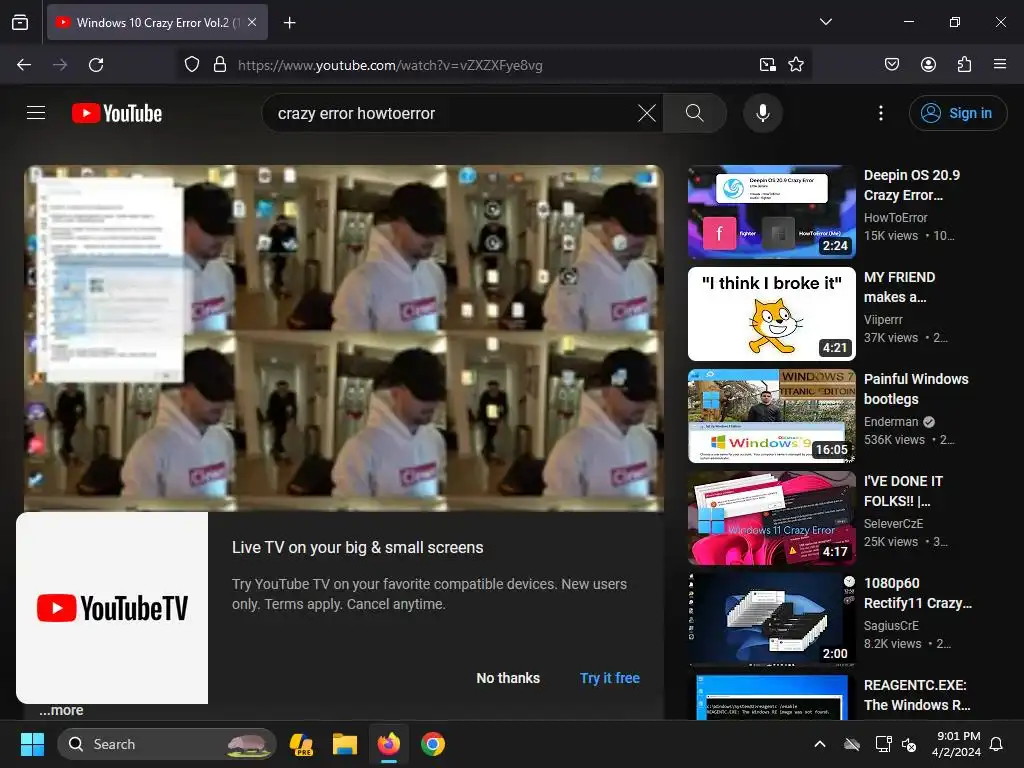Screen dimensions: 1024x768
Task: View site security padlock information
Action: [220, 65]
